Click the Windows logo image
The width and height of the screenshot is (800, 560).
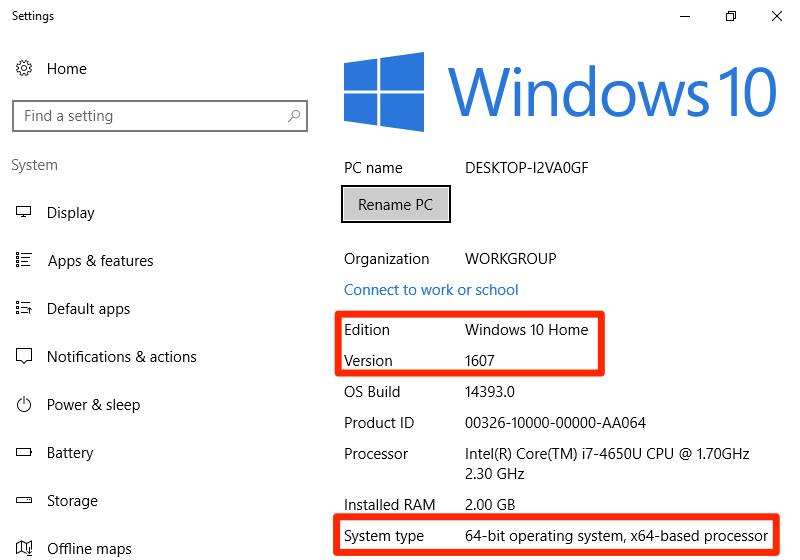[x=384, y=92]
